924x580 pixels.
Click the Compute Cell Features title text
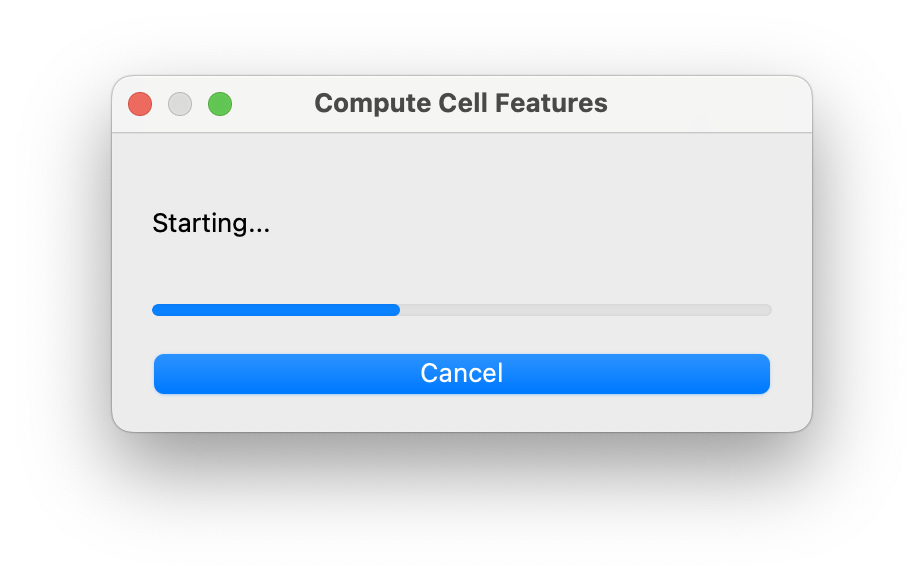(461, 103)
